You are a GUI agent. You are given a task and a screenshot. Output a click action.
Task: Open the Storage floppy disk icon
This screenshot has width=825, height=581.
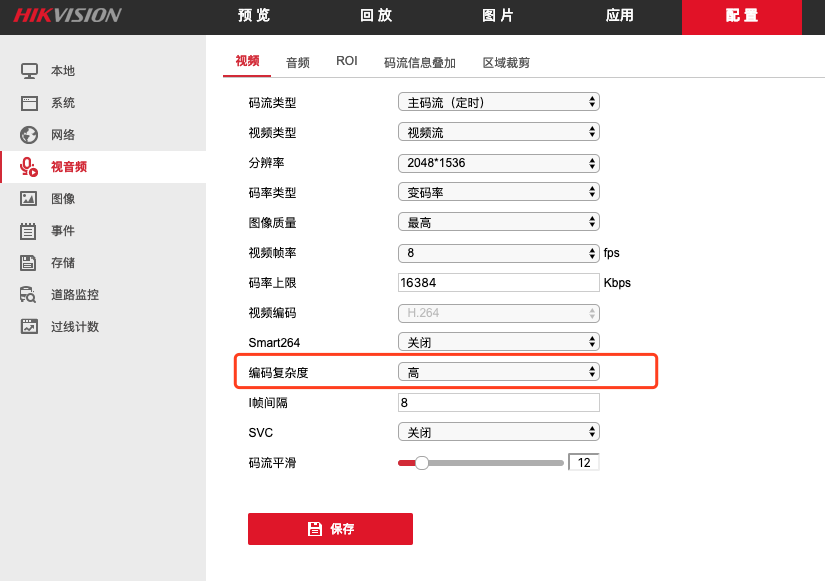pyautogui.click(x=29, y=263)
